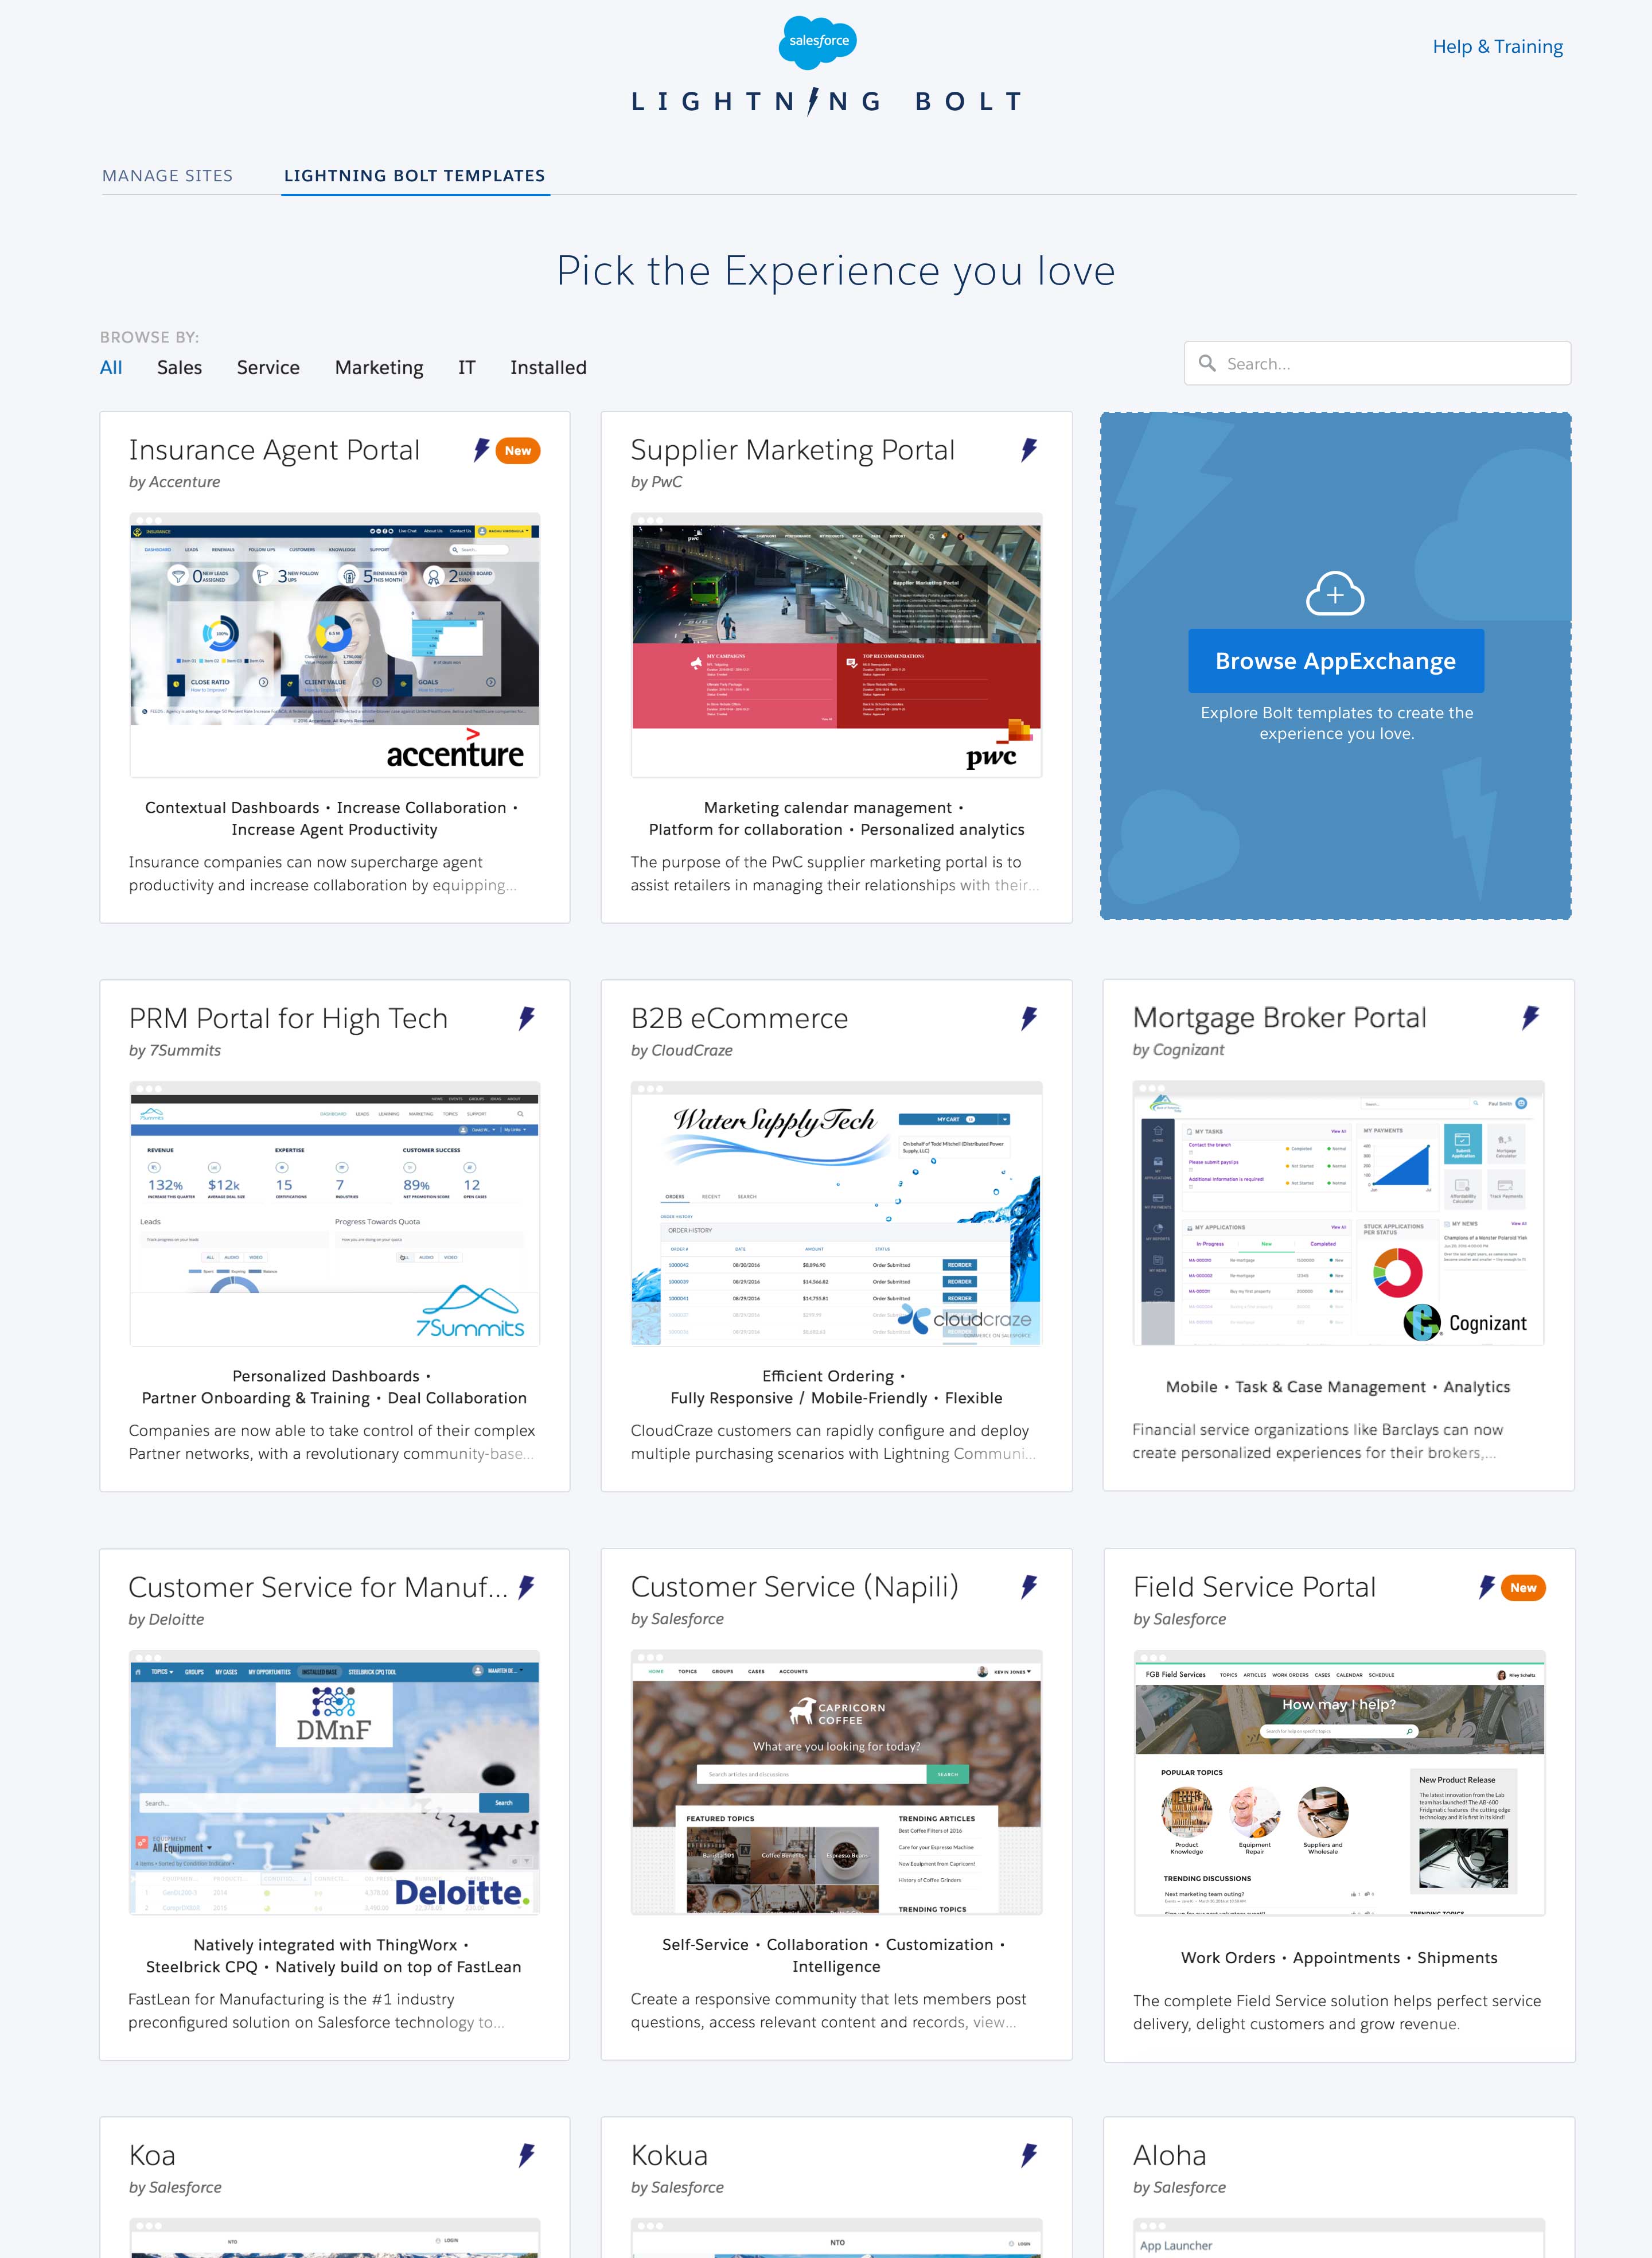
Task: Click 'by Cognizant' author text
Action: pos(1178,1049)
